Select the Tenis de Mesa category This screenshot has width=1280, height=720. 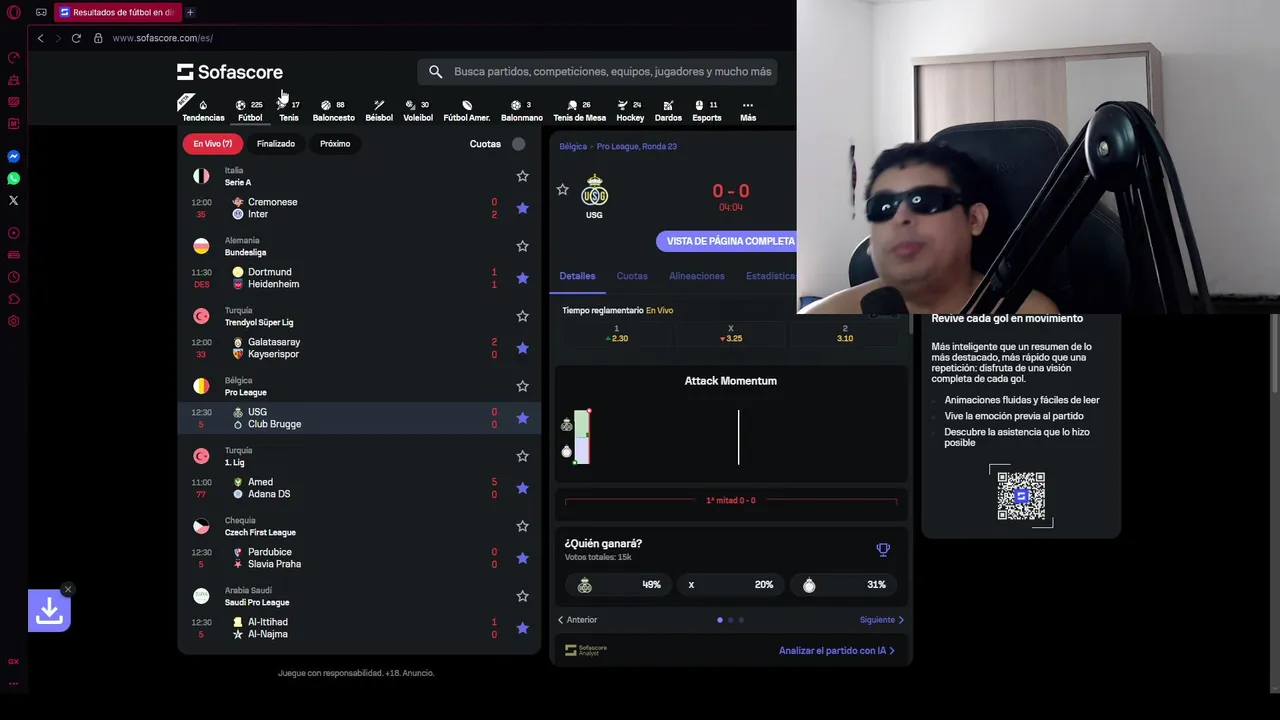[579, 110]
